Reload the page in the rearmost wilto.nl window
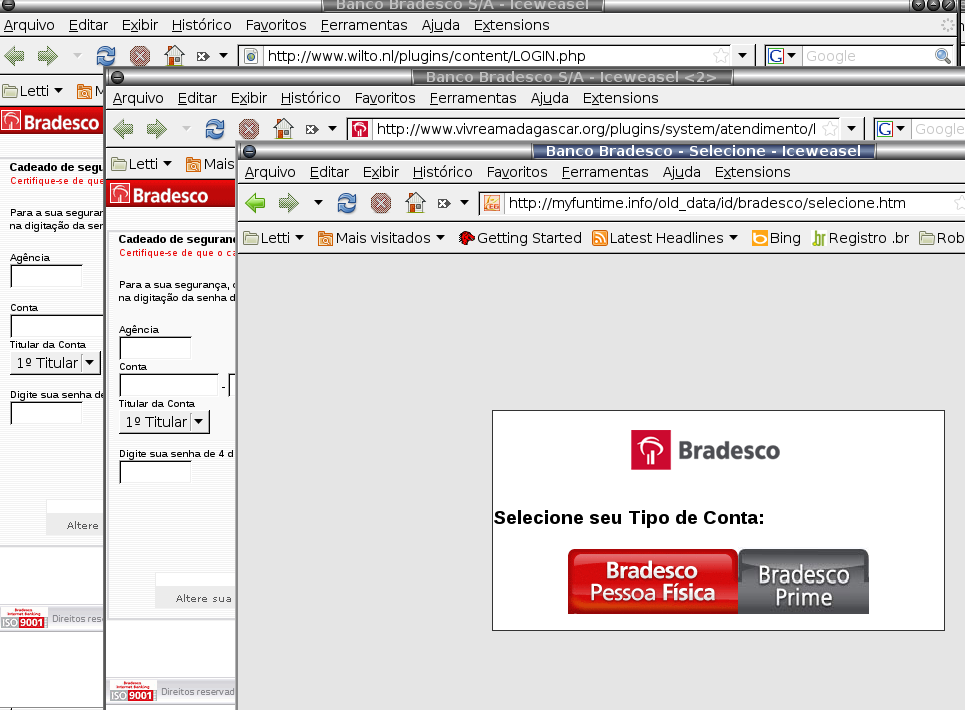This screenshot has width=965, height=710. coord(106,56)
